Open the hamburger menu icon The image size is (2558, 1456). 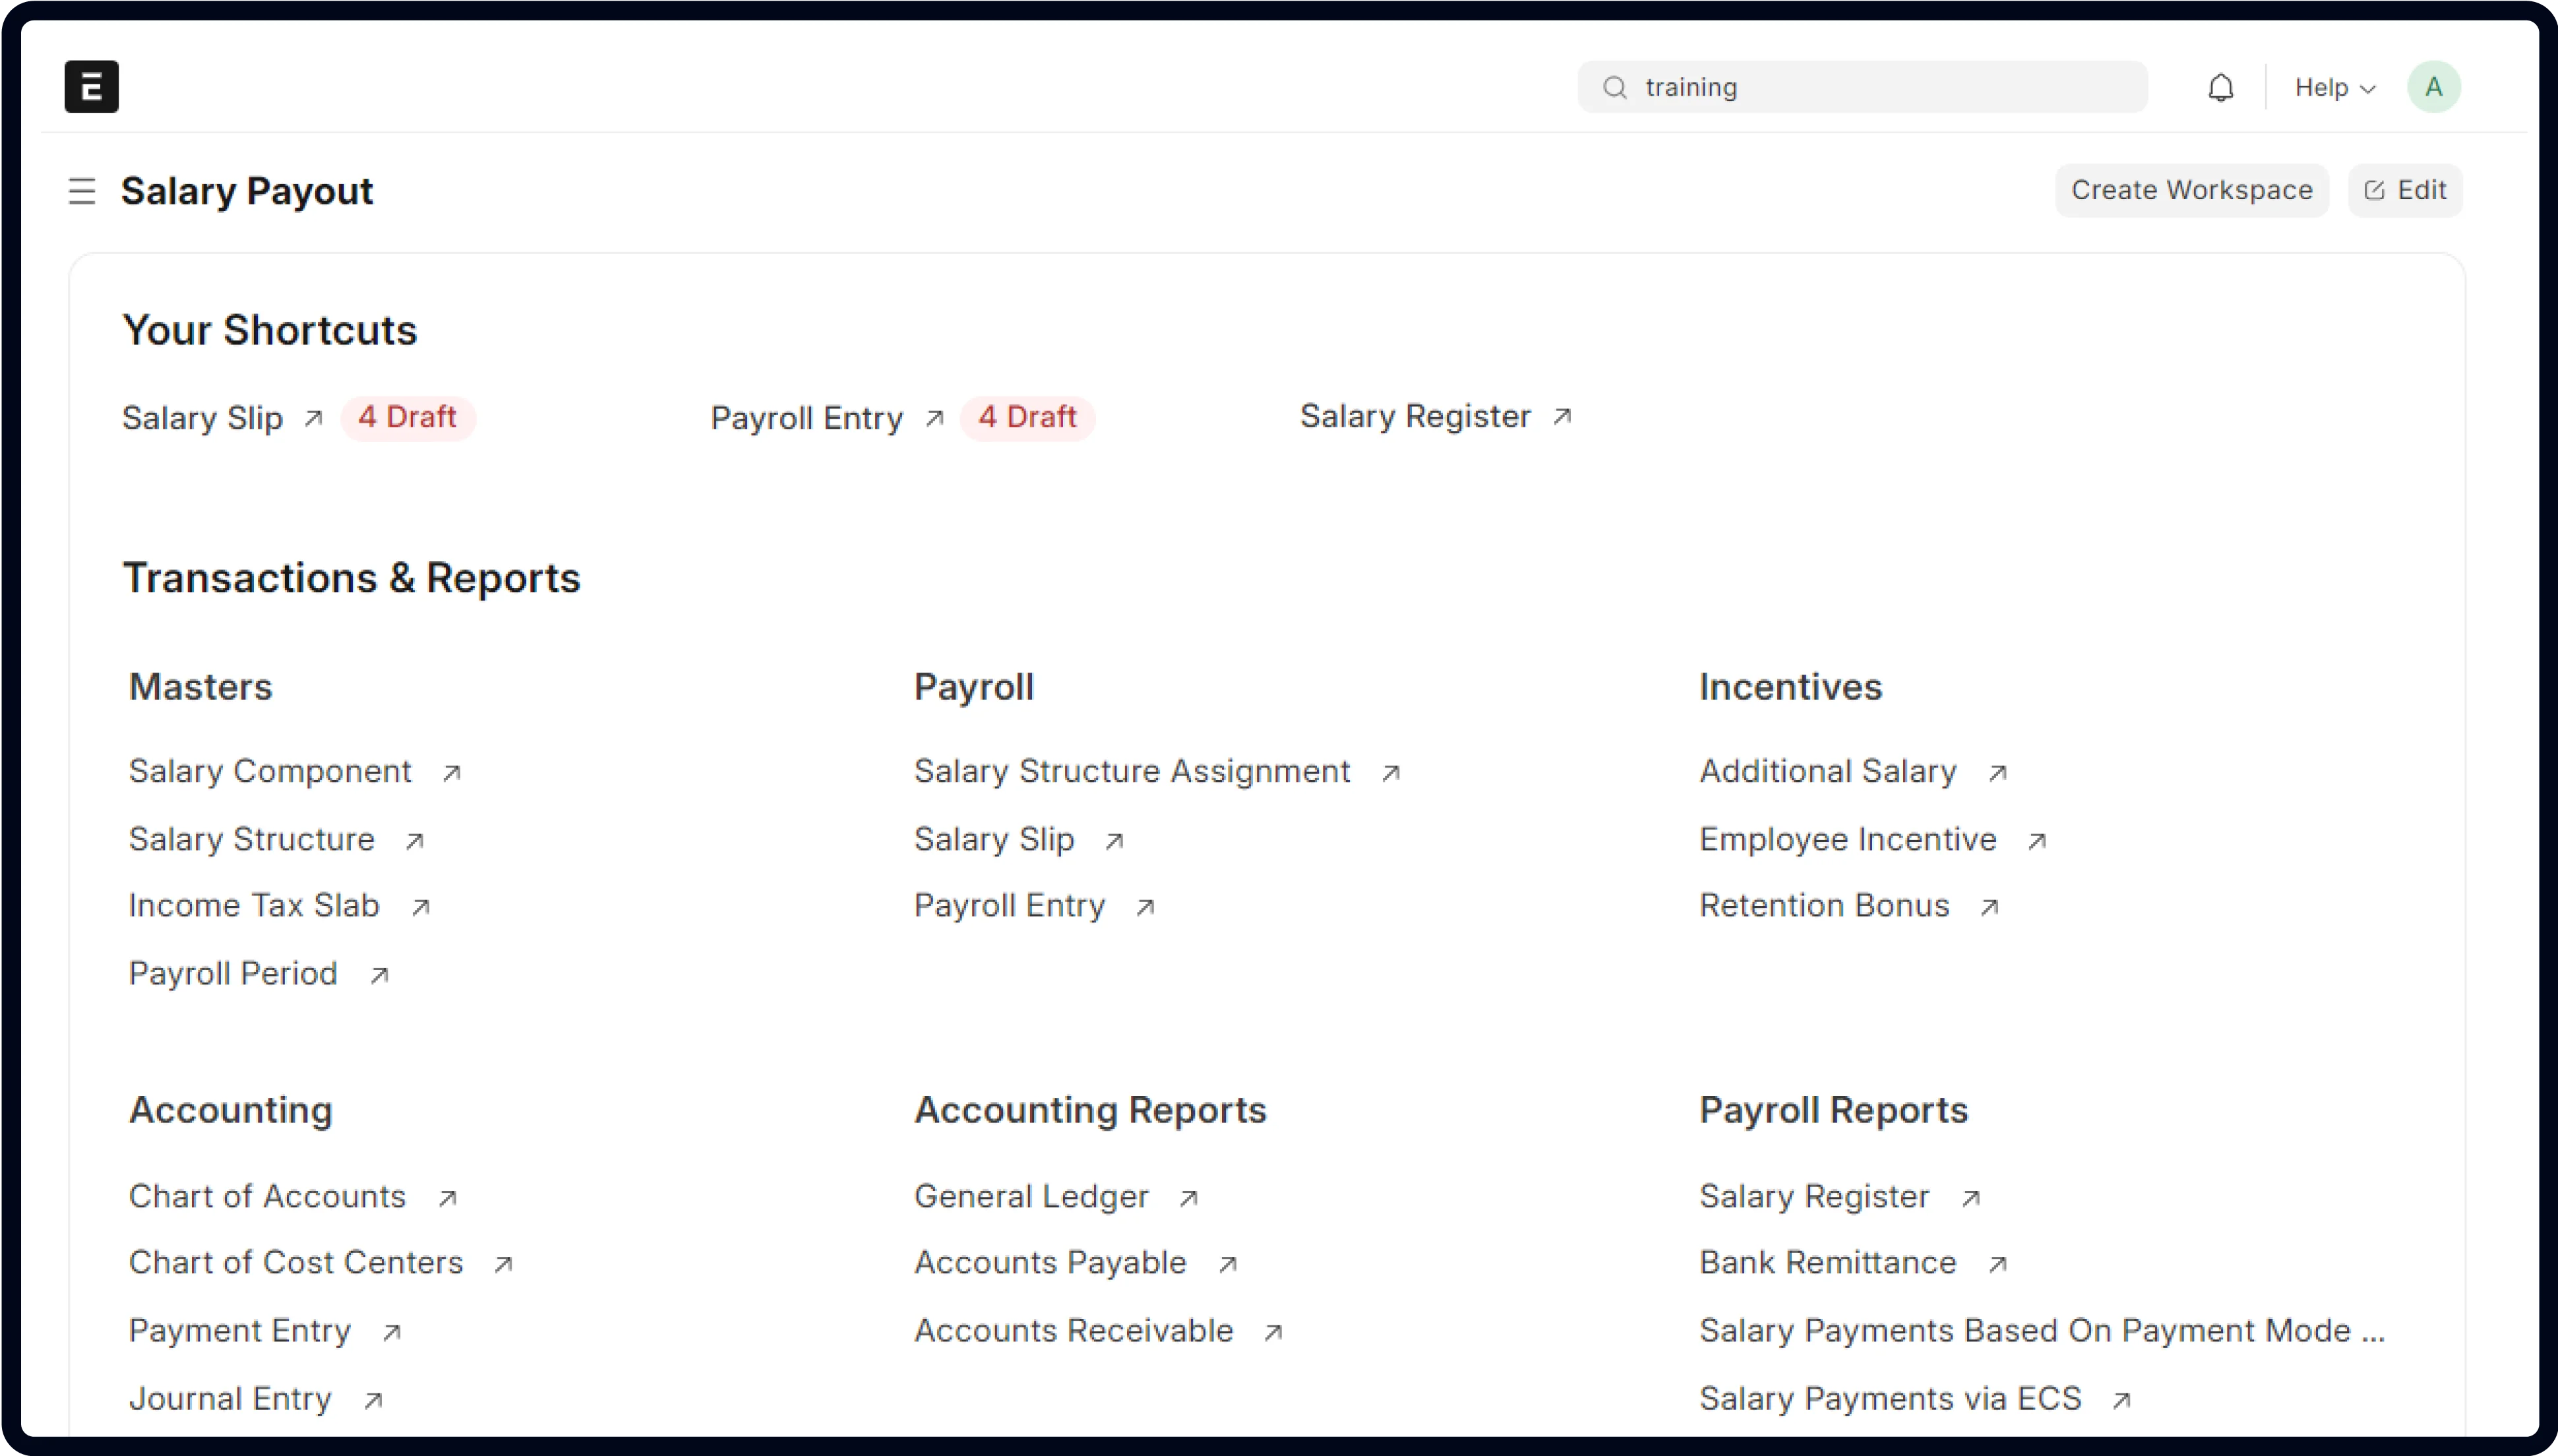[x=82, y=191]
